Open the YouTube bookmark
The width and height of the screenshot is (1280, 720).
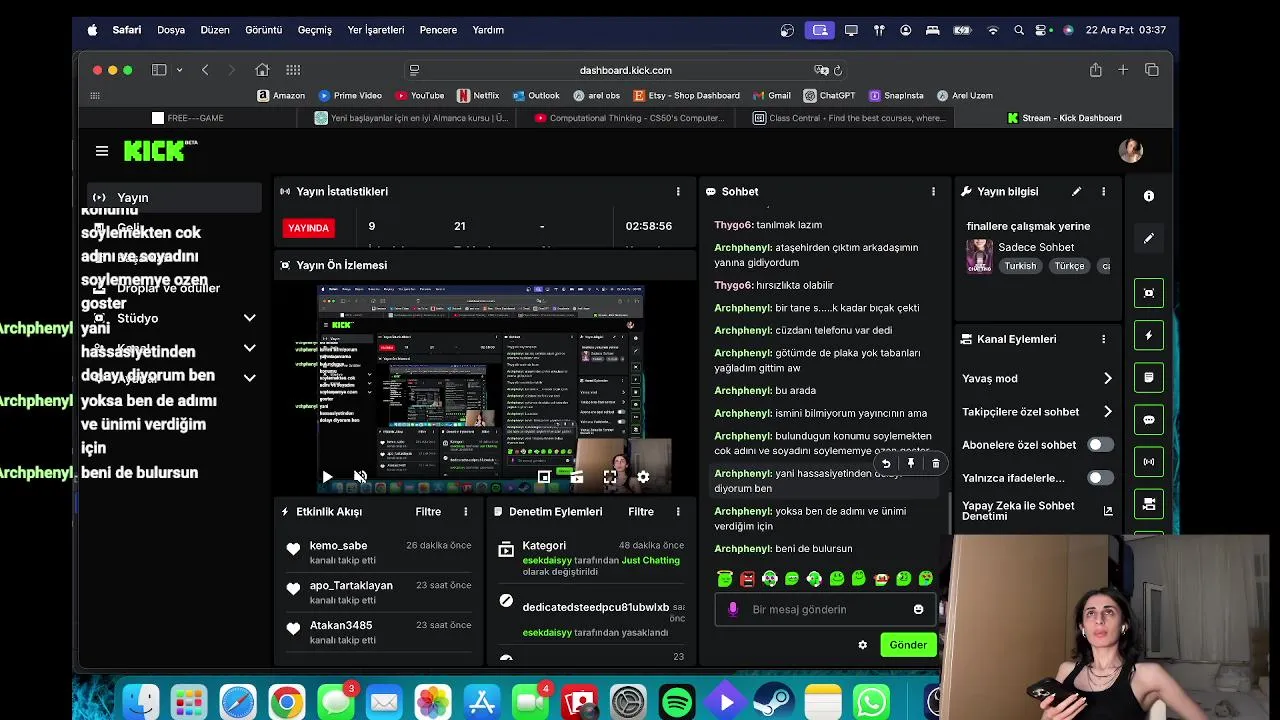420,96
